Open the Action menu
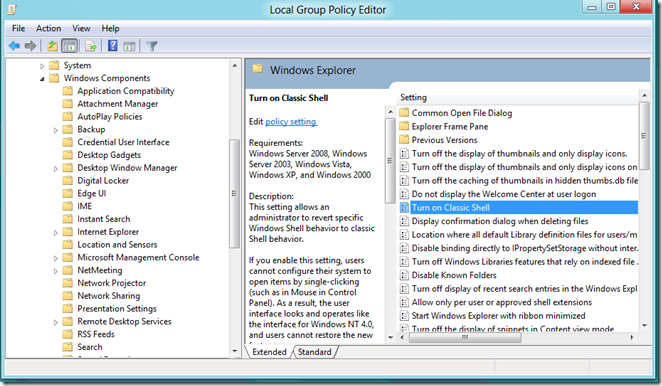662x386 pixels. click(x=49, y=28)
